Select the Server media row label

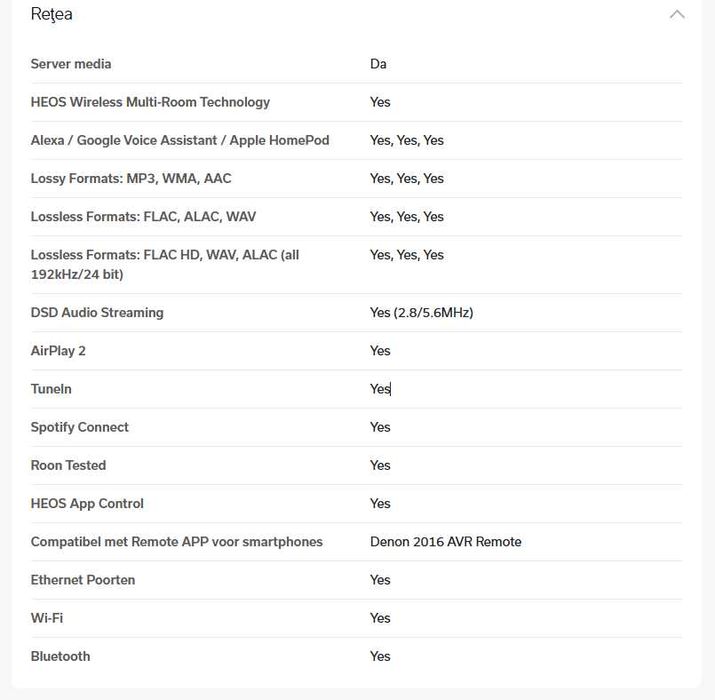coord(71,64)
